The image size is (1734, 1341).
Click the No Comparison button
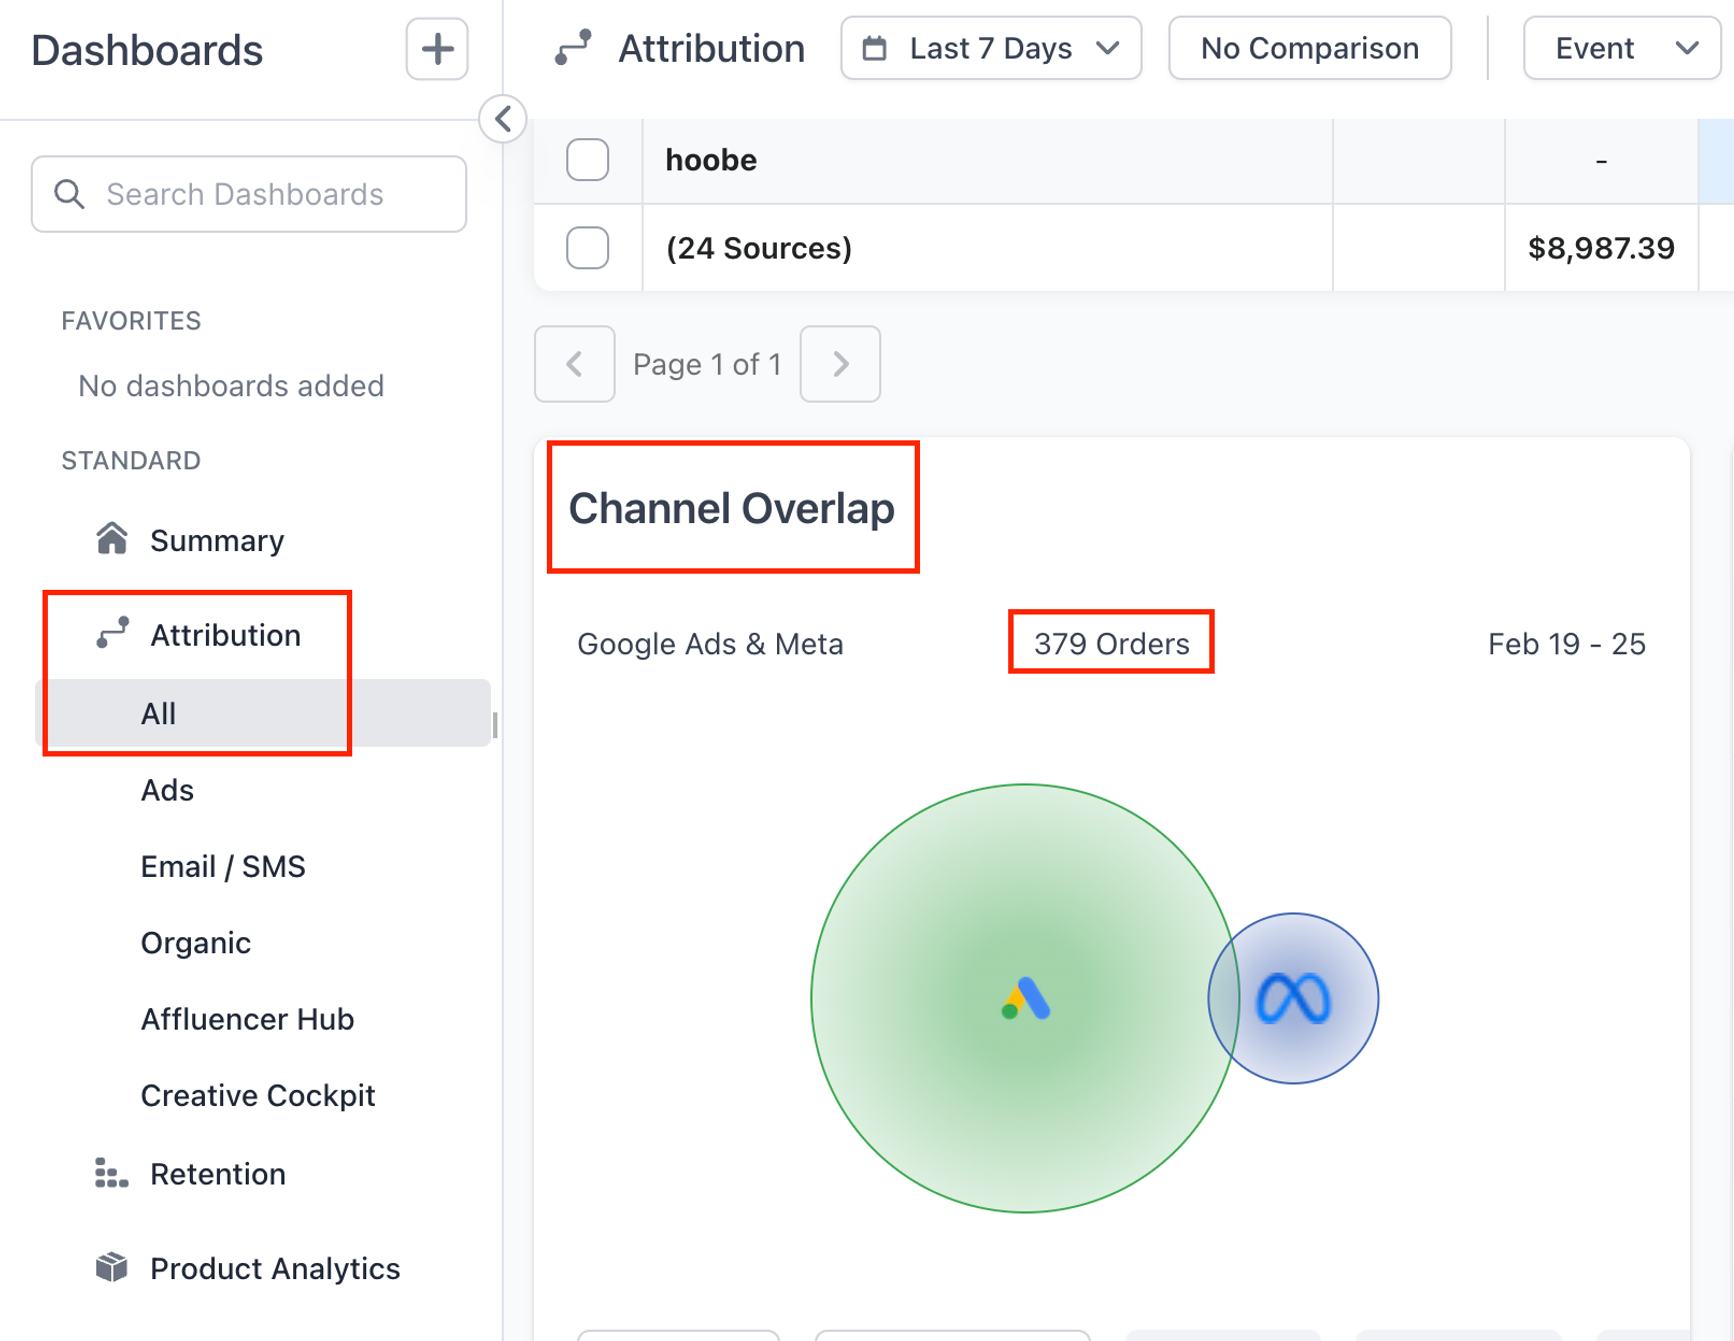[x=1310, y=48]
